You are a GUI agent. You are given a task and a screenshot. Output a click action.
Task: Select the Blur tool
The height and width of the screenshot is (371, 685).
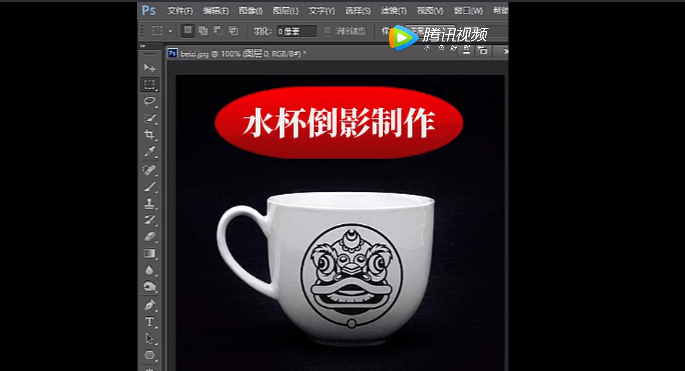[x=149, y=270]
